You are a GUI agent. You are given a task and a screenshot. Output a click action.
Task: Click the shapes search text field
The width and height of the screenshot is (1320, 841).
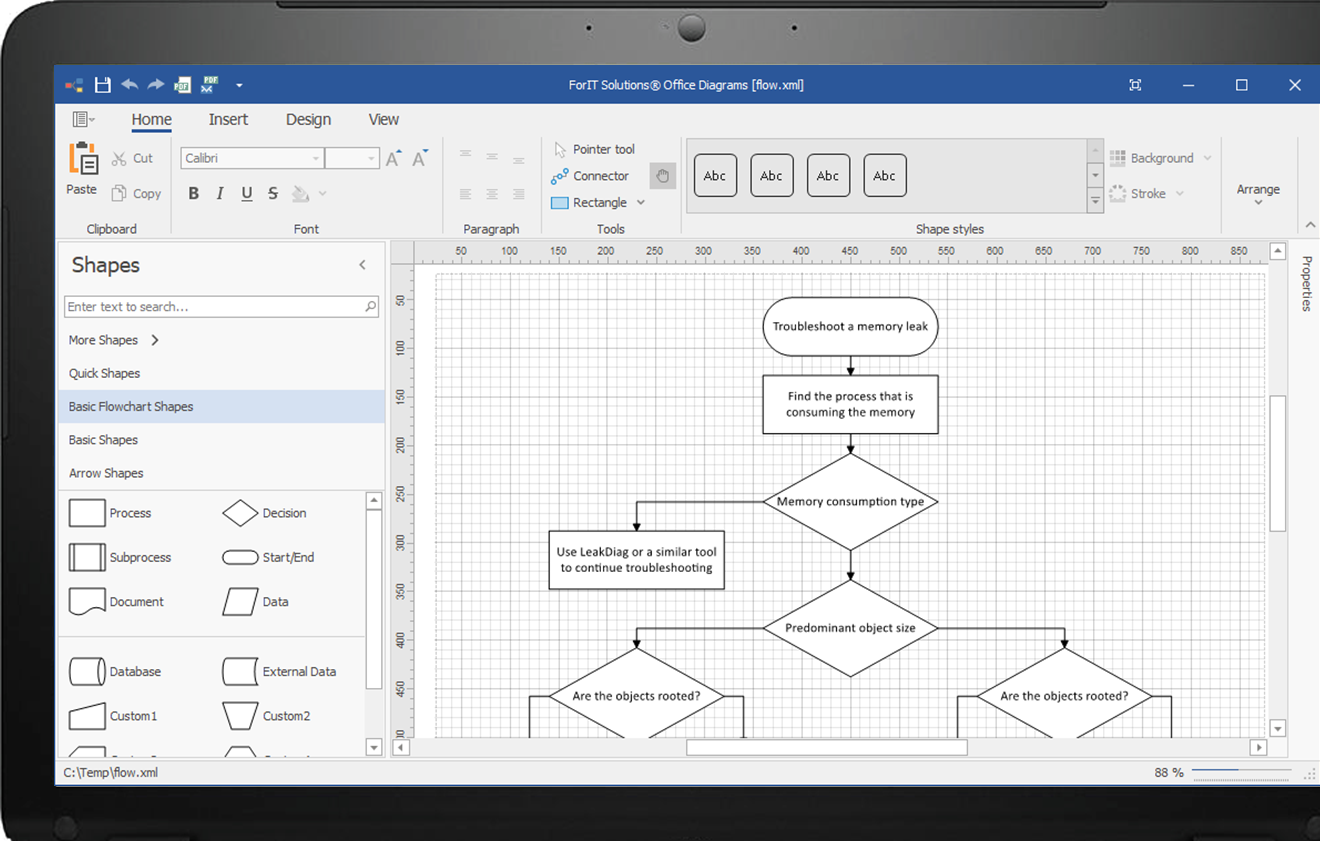pyautogui.click(x=214, y=307)
